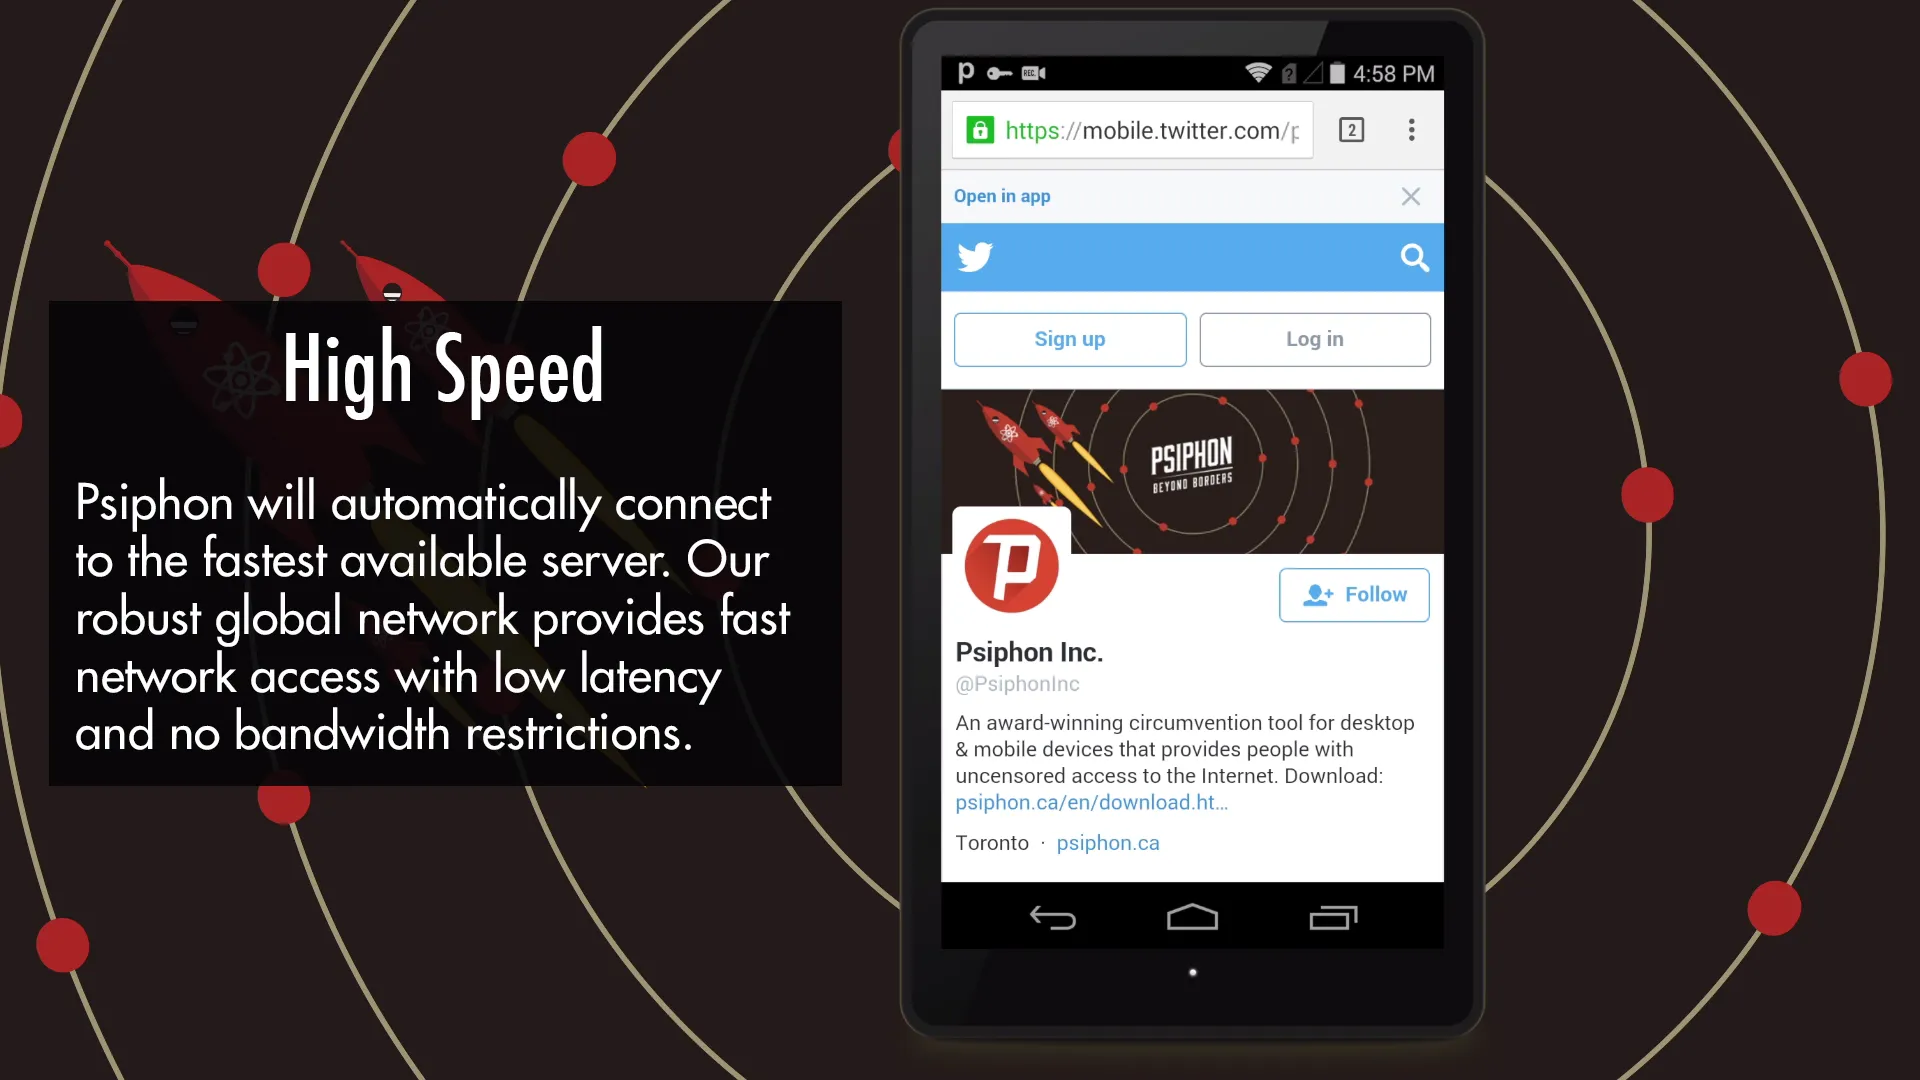
Task: Click the Android home button icon
Action: click(1192, 918)
